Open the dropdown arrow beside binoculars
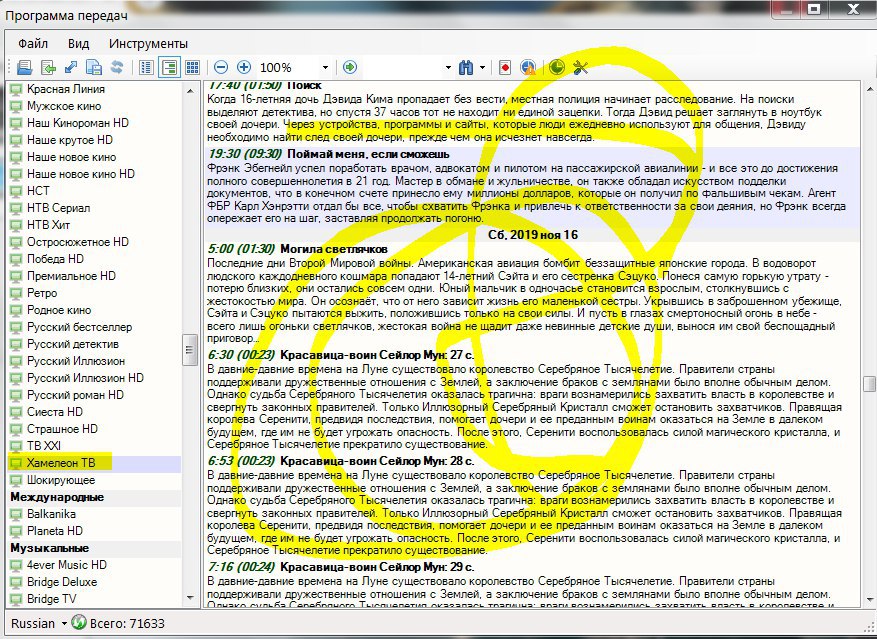 (482, 68)
